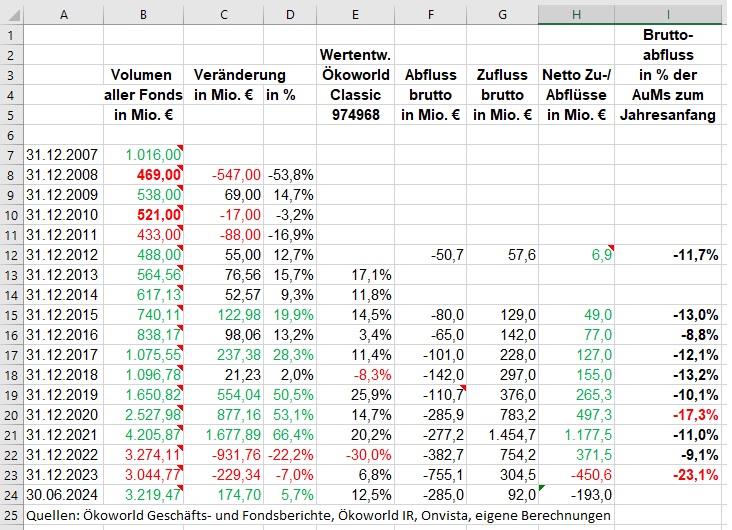Click the select-all corner of the sheet

[x=10, y=15]
